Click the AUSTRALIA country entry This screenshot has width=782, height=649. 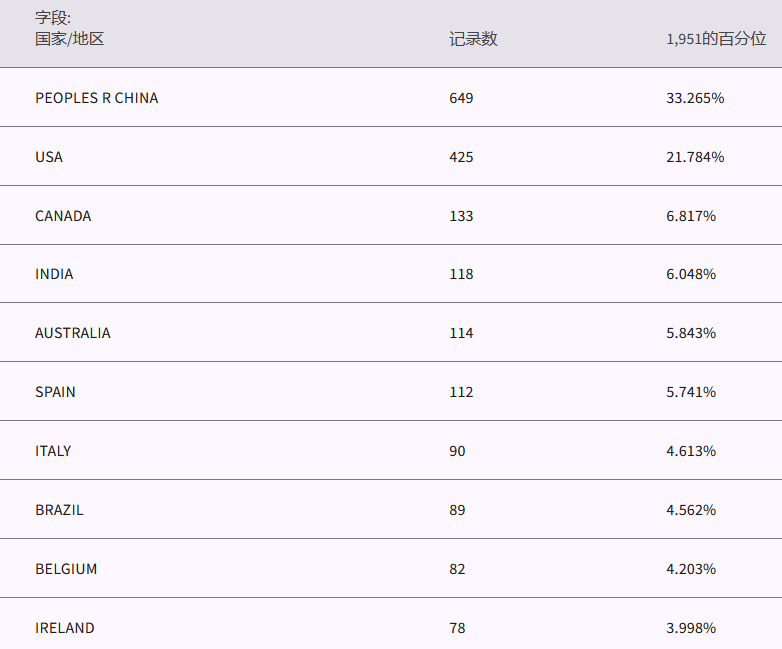point(73,333)
